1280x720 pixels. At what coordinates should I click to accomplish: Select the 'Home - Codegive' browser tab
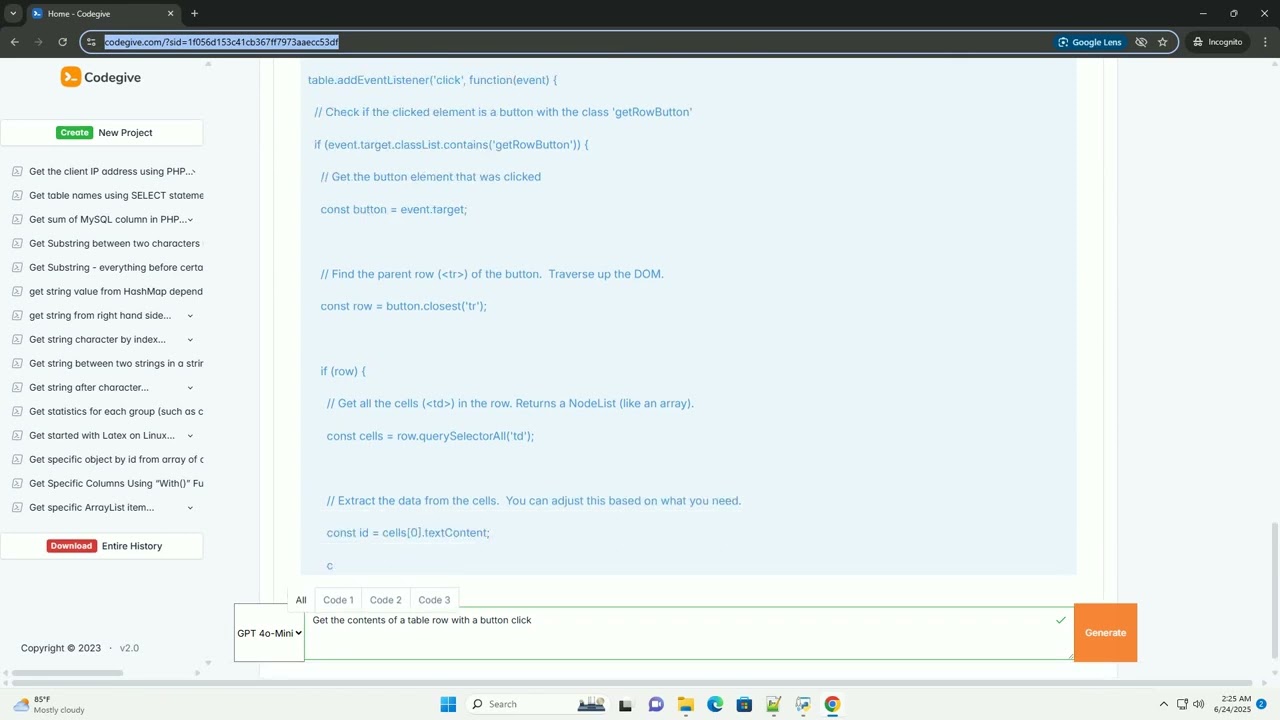click(103, 14)
